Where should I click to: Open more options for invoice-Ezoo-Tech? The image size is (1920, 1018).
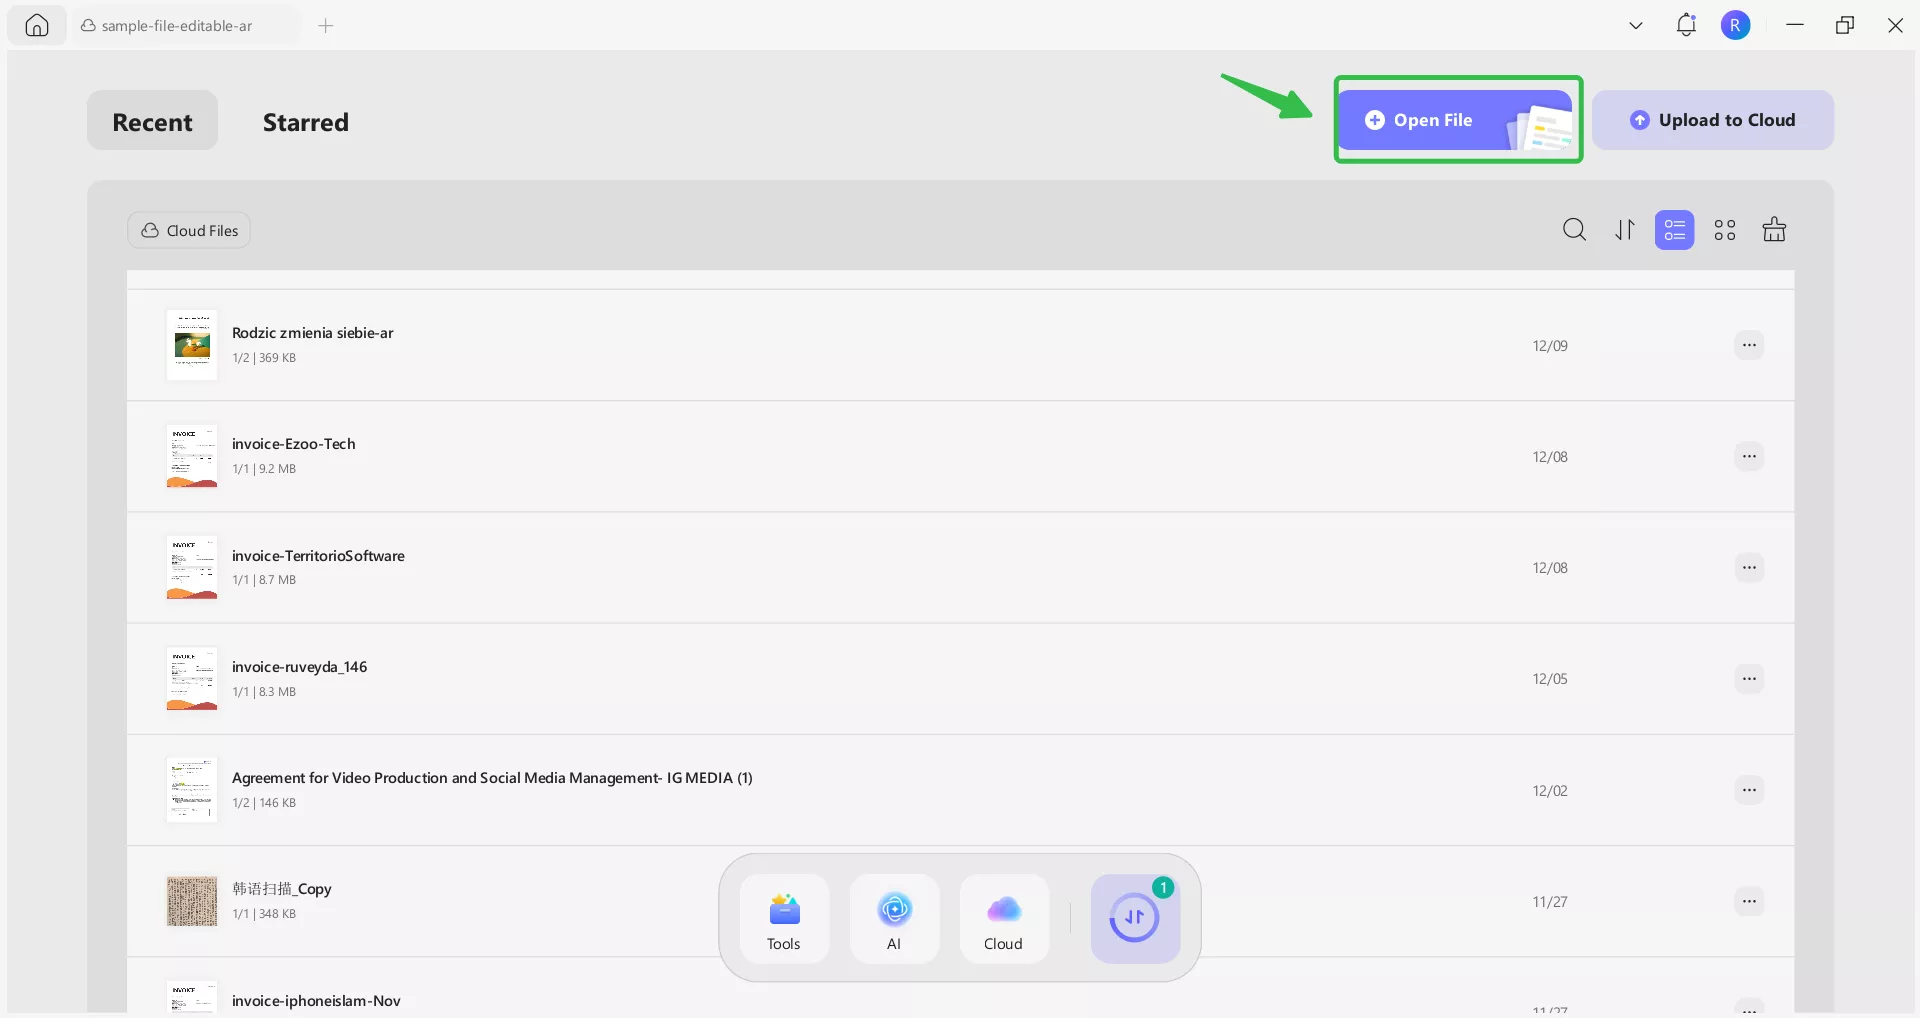tap(1749, 456)
